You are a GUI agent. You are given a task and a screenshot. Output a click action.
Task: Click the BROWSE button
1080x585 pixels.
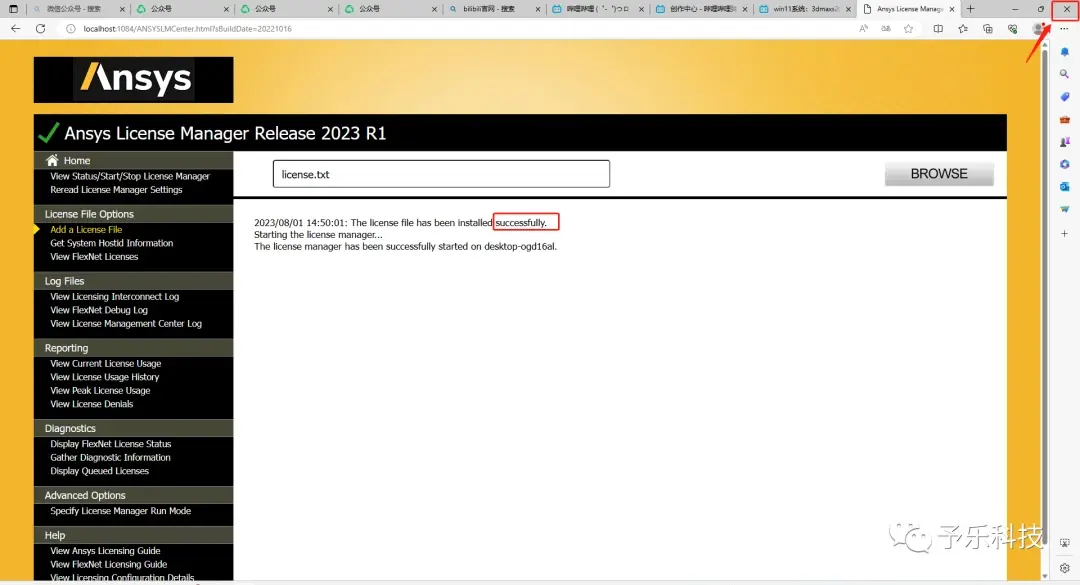[x=939, y=174]
